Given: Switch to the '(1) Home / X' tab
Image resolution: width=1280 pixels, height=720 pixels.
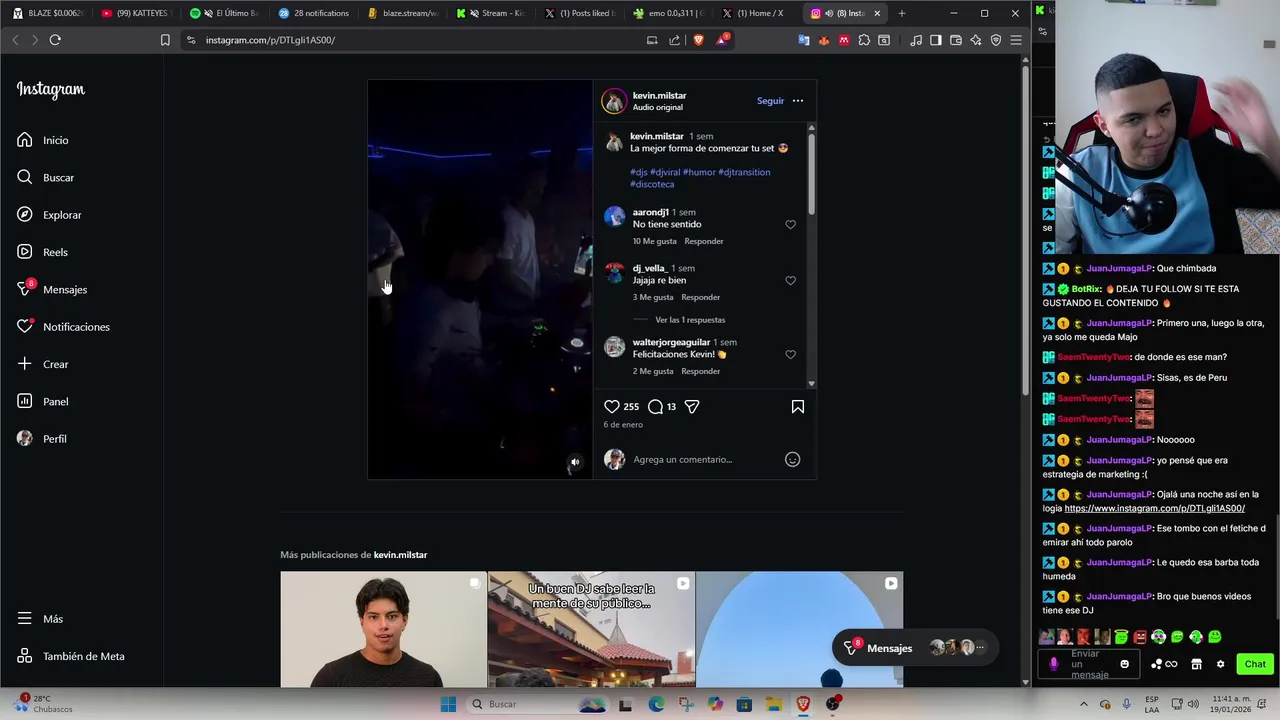Looking at the screenshot, I should pos(757,13).
